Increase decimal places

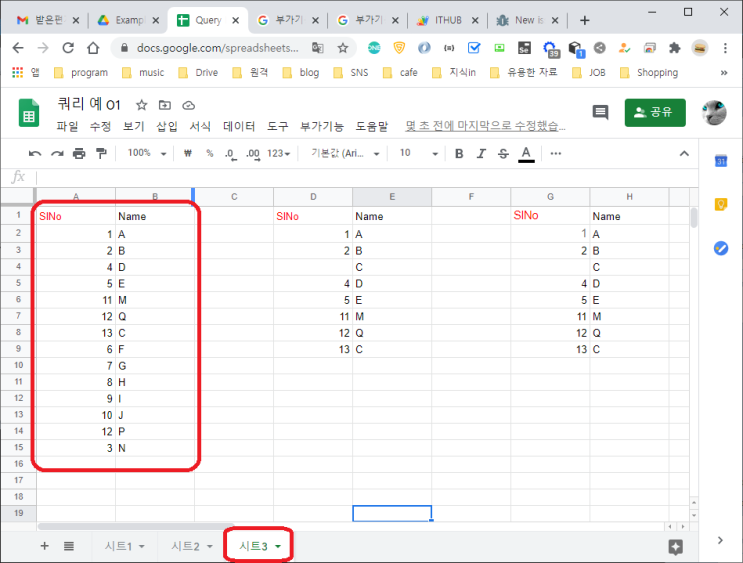coord(253,154)
